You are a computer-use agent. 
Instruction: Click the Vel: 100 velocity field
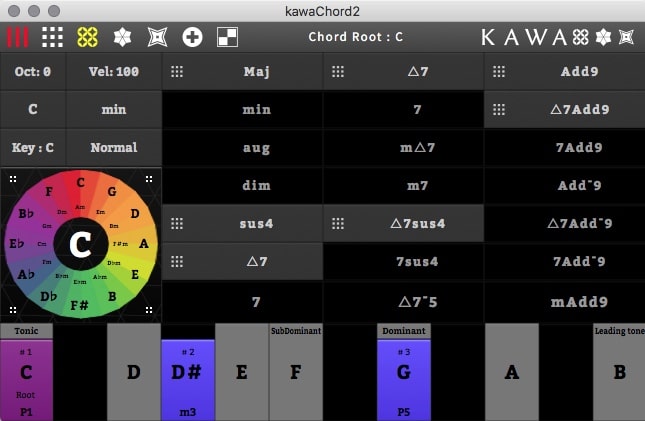114,72
